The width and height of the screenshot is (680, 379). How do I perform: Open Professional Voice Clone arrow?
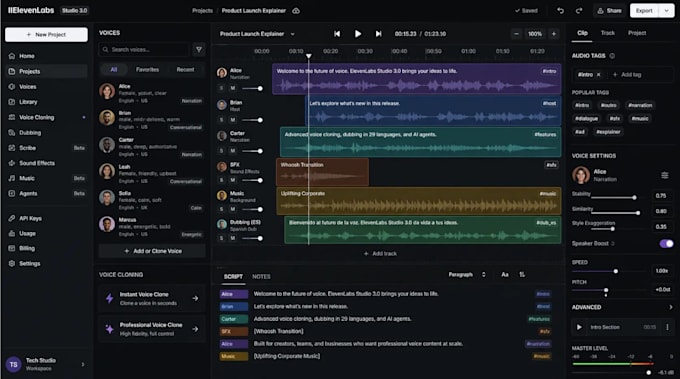pos(195,329)
